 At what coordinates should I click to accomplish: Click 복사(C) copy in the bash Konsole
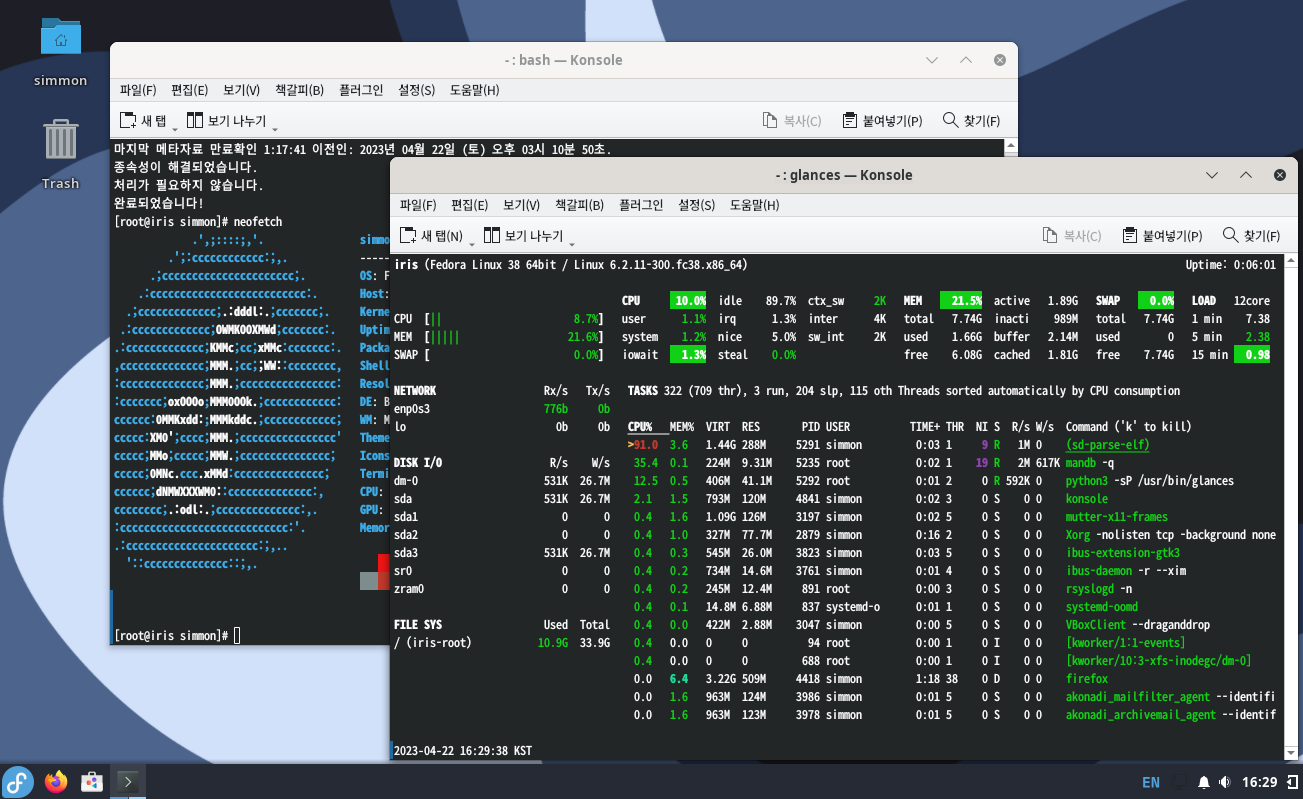pyautogui.click(x=791, y=121)
